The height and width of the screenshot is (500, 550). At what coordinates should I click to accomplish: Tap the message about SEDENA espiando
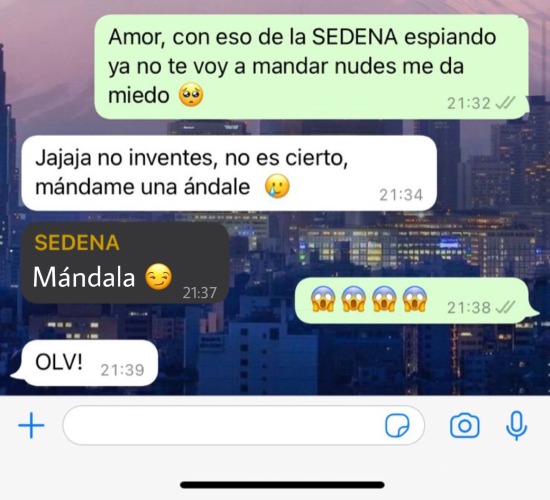[x=311, y=67]
